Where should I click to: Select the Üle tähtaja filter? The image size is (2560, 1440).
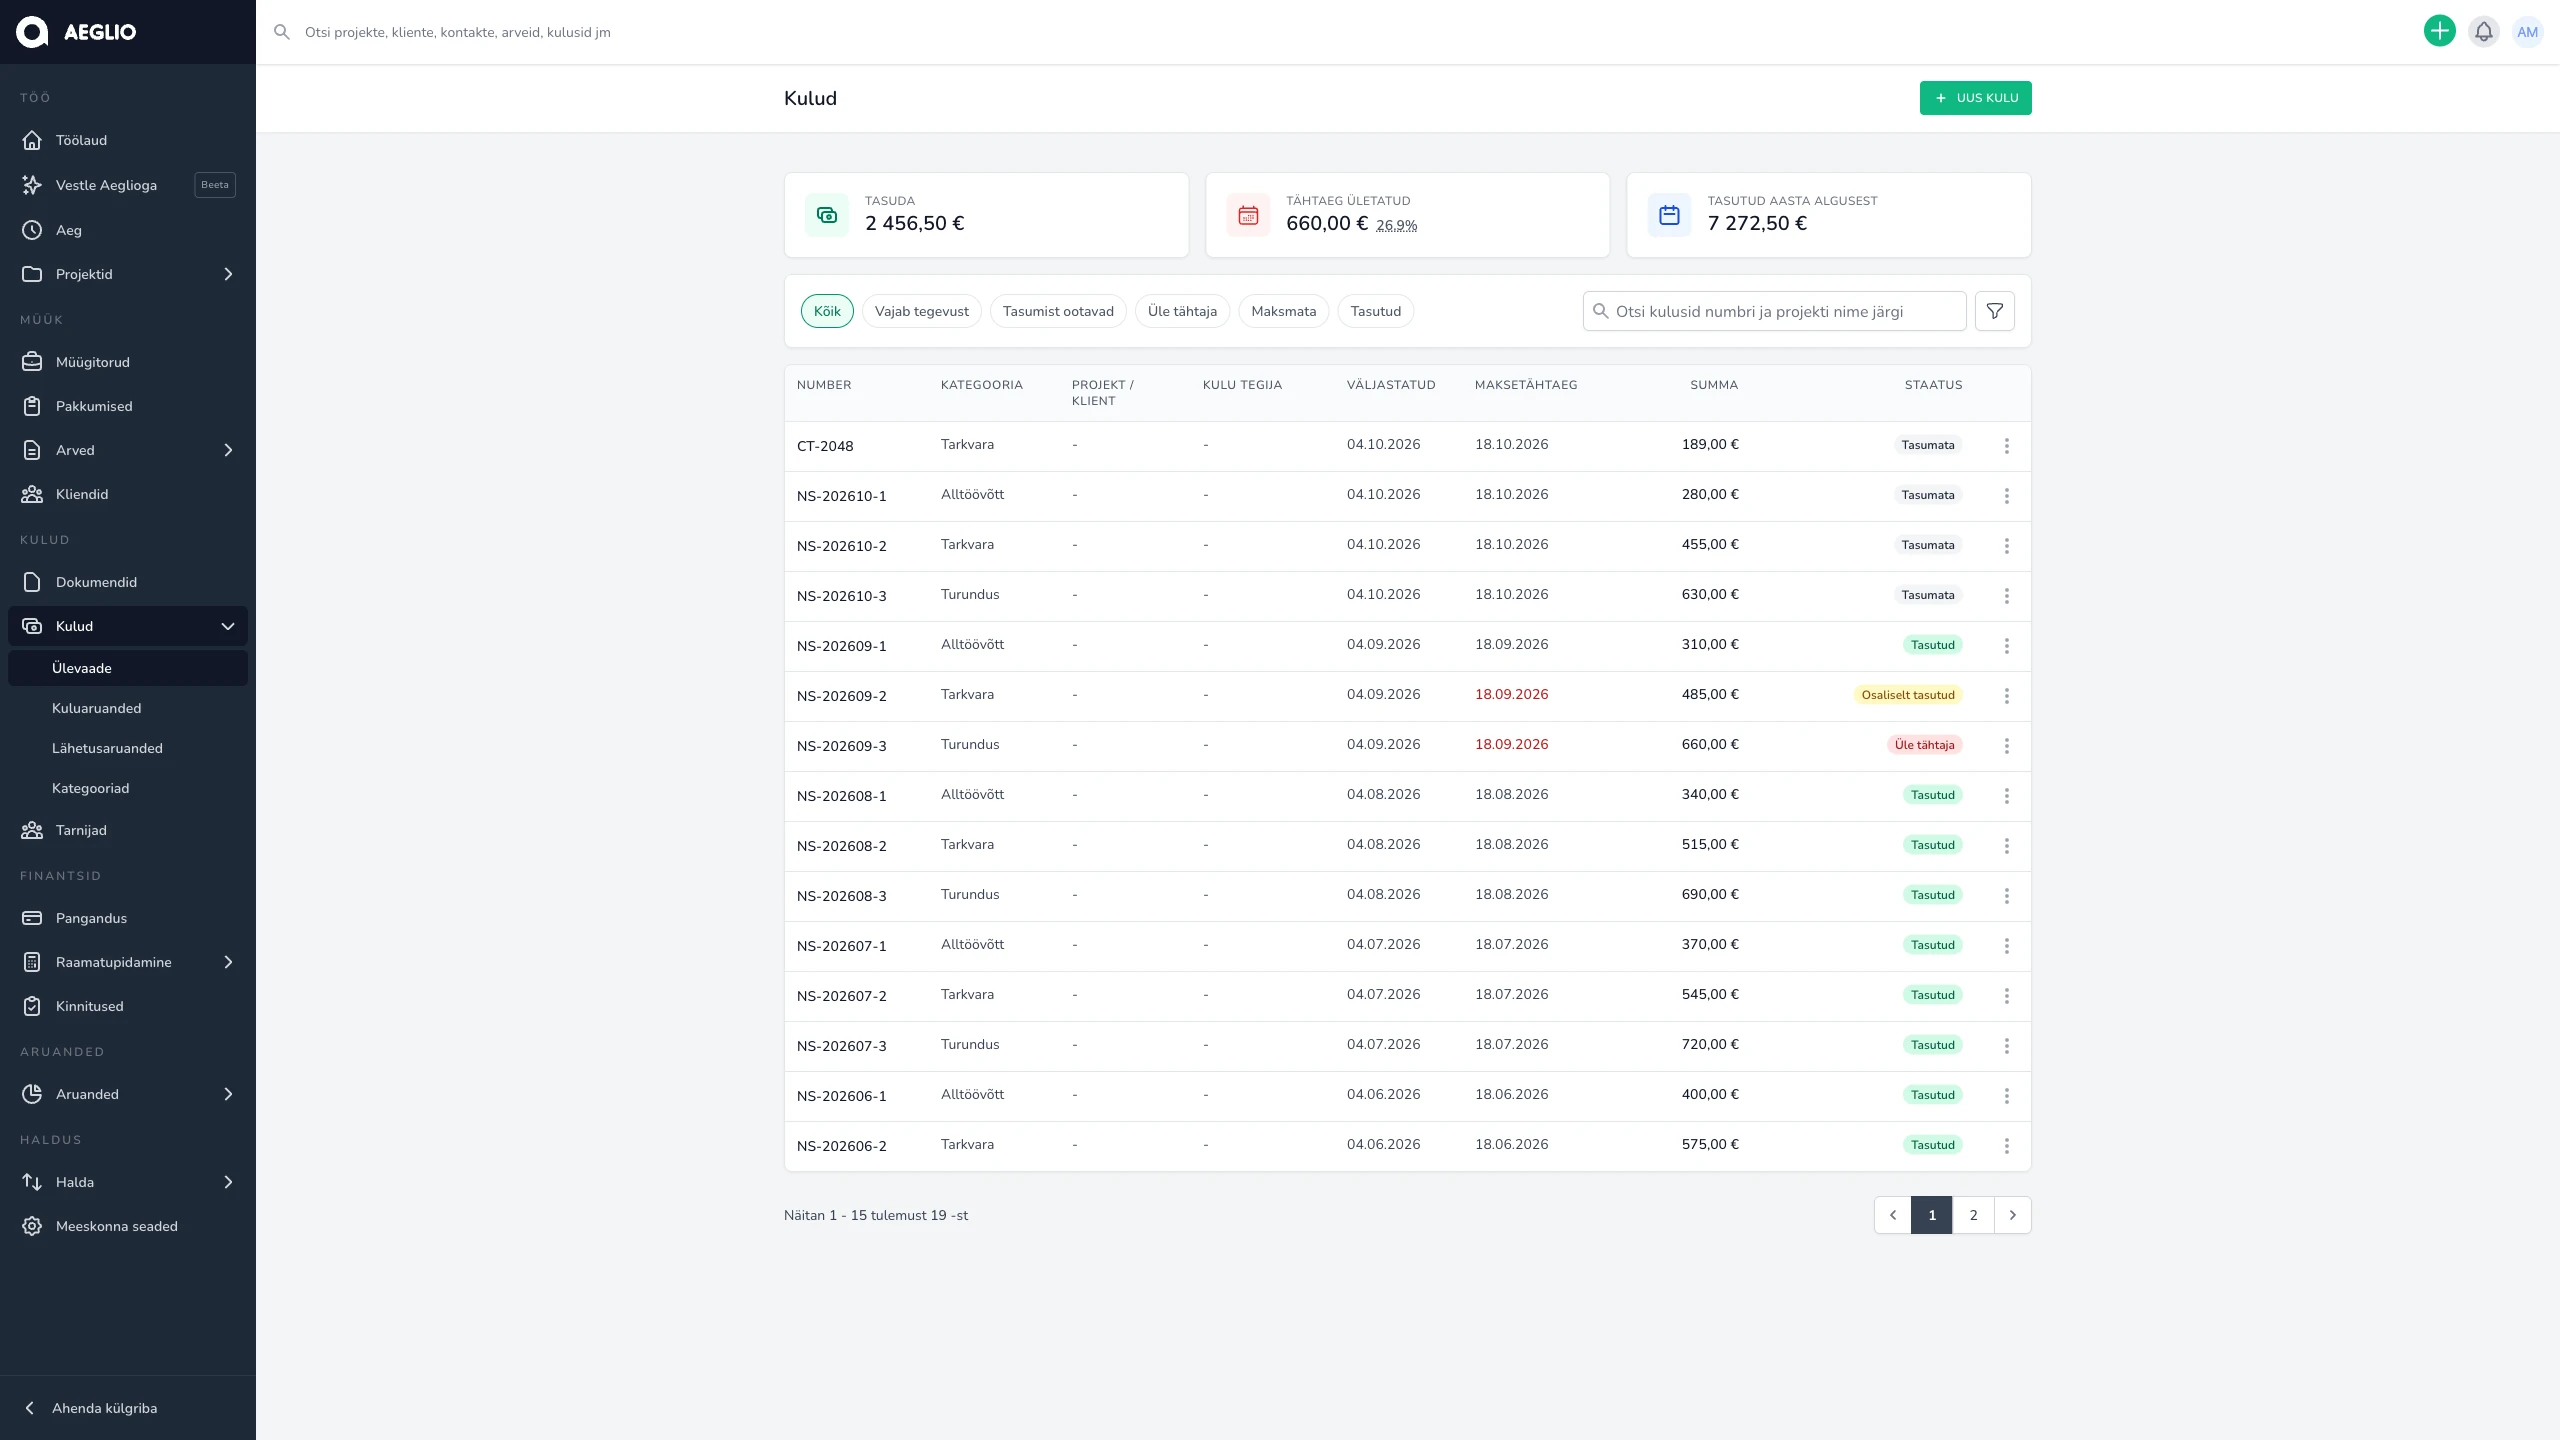tap(1182, 311)
